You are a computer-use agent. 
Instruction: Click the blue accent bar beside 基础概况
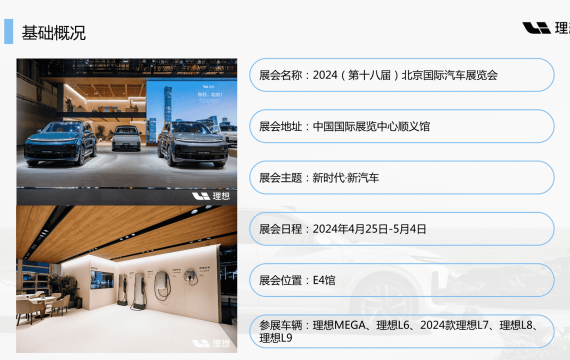[x=9, y=32]
